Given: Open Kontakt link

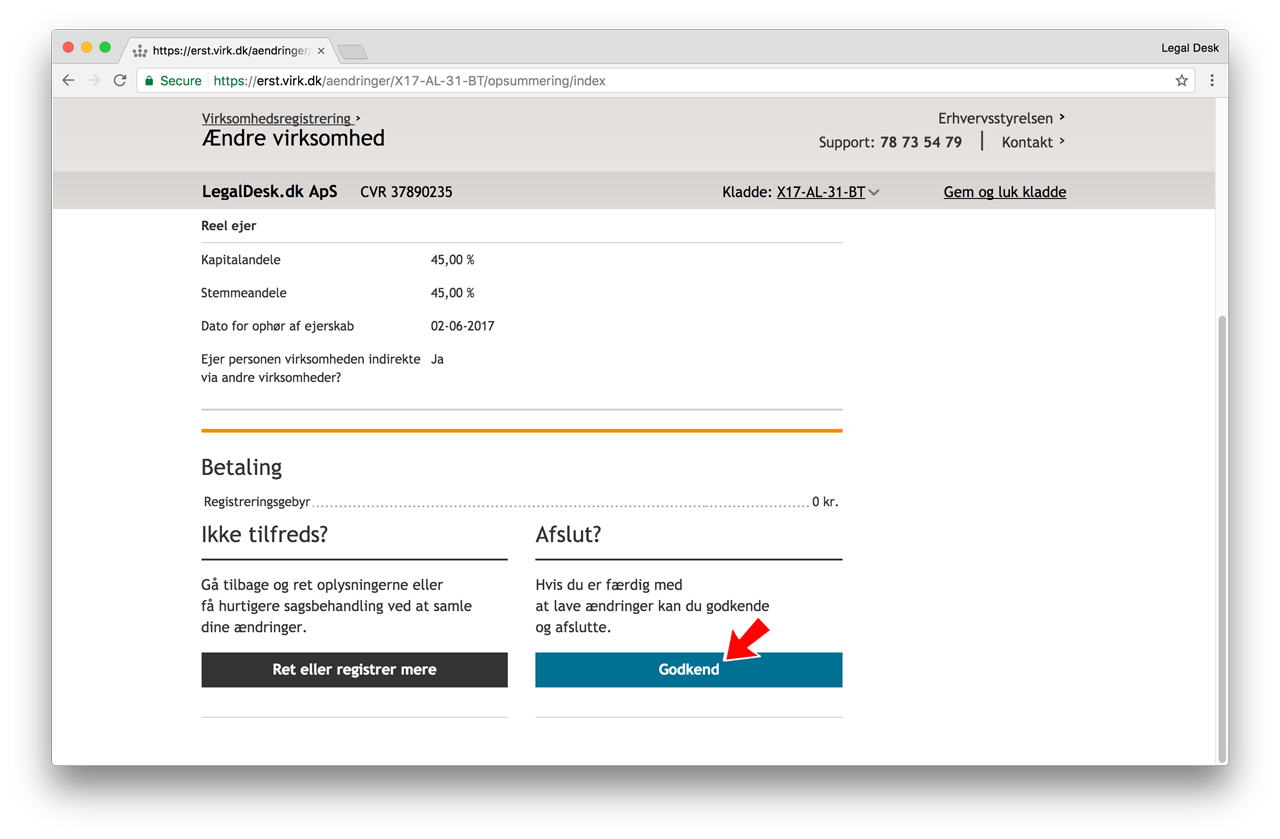Looking at the screenshot, I should [1033, 142].
